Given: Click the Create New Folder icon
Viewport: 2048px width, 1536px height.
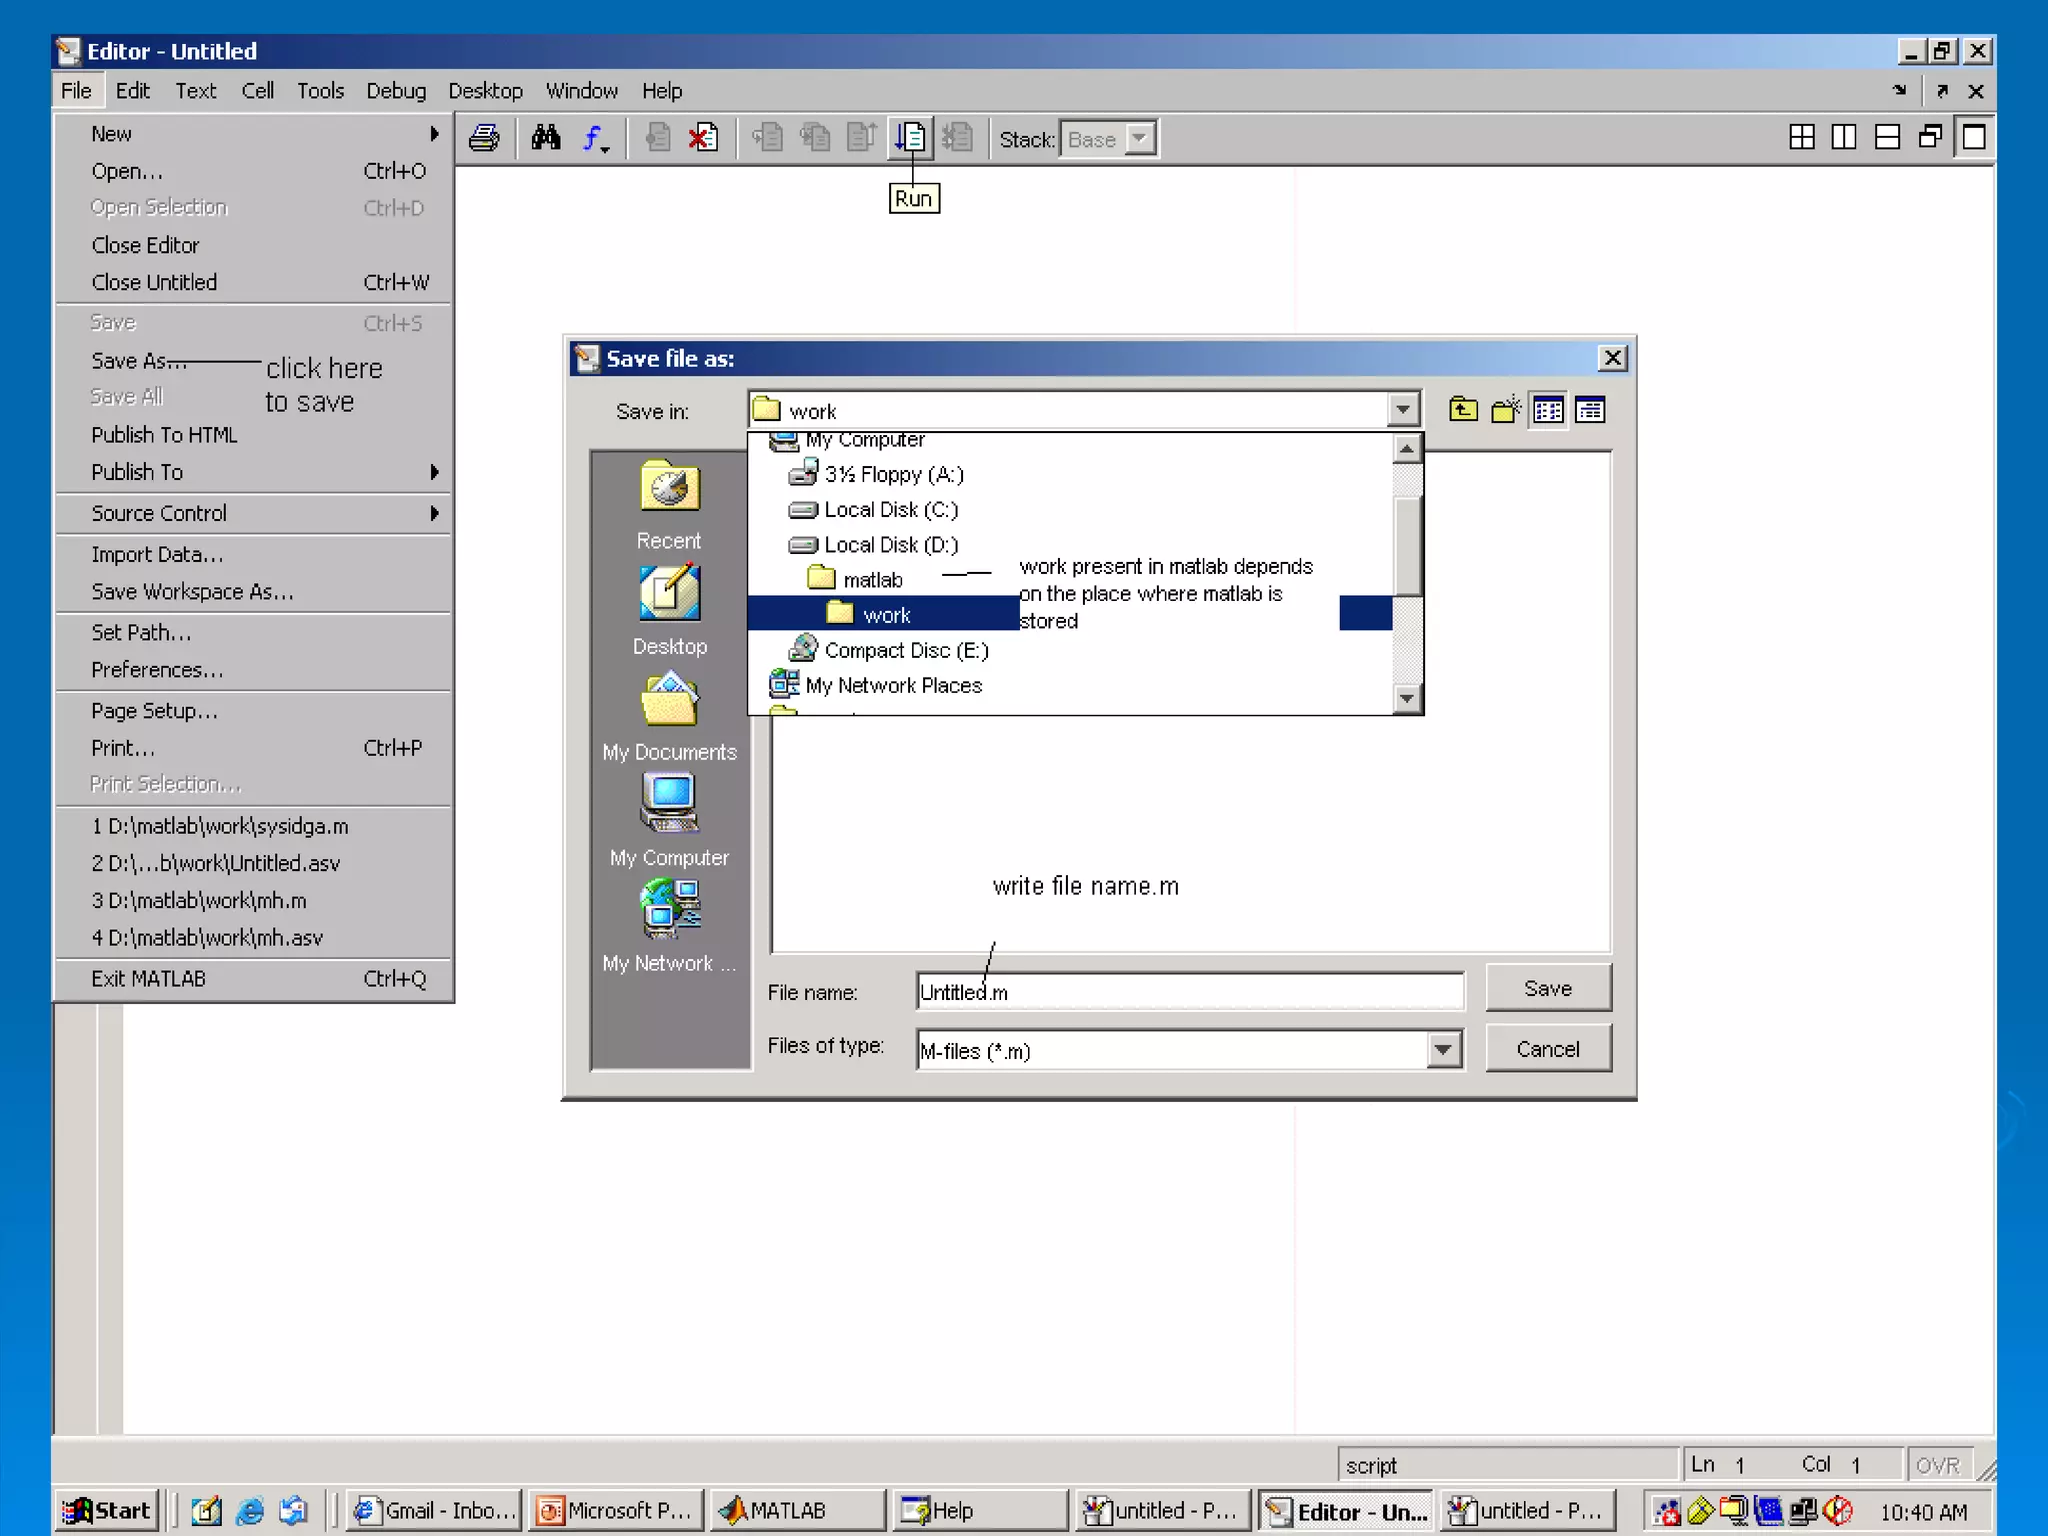Looking at the screenshot, I should tap(1506, 410).
